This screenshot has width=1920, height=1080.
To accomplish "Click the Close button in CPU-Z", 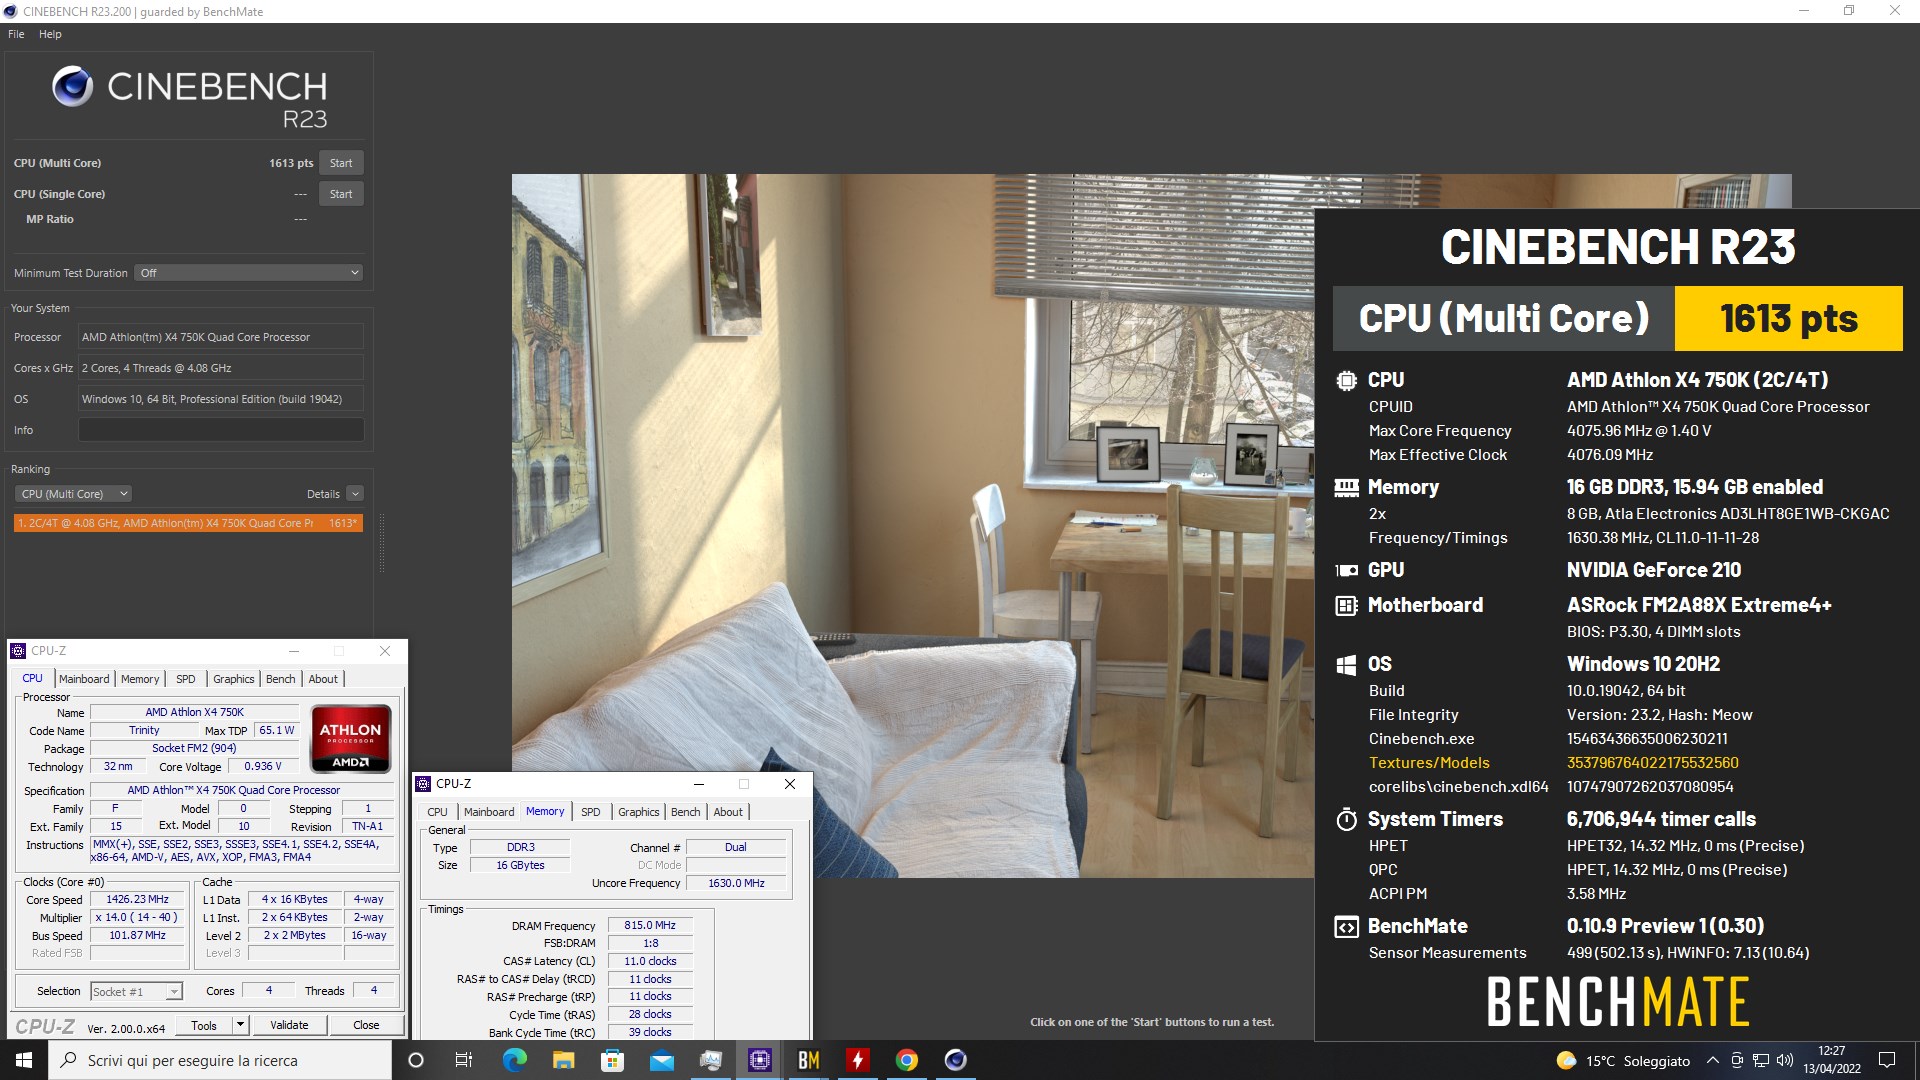I will (x=366, y=1025).
